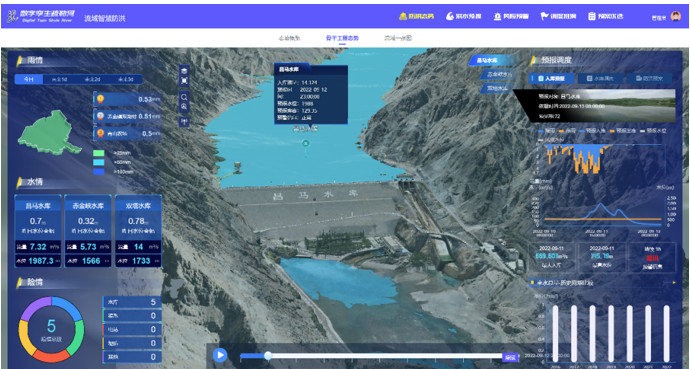Click the full extent frame icon on map toolbar
Image resolution: width=690 pixels, height=369 pixels.
coord(184,81)
